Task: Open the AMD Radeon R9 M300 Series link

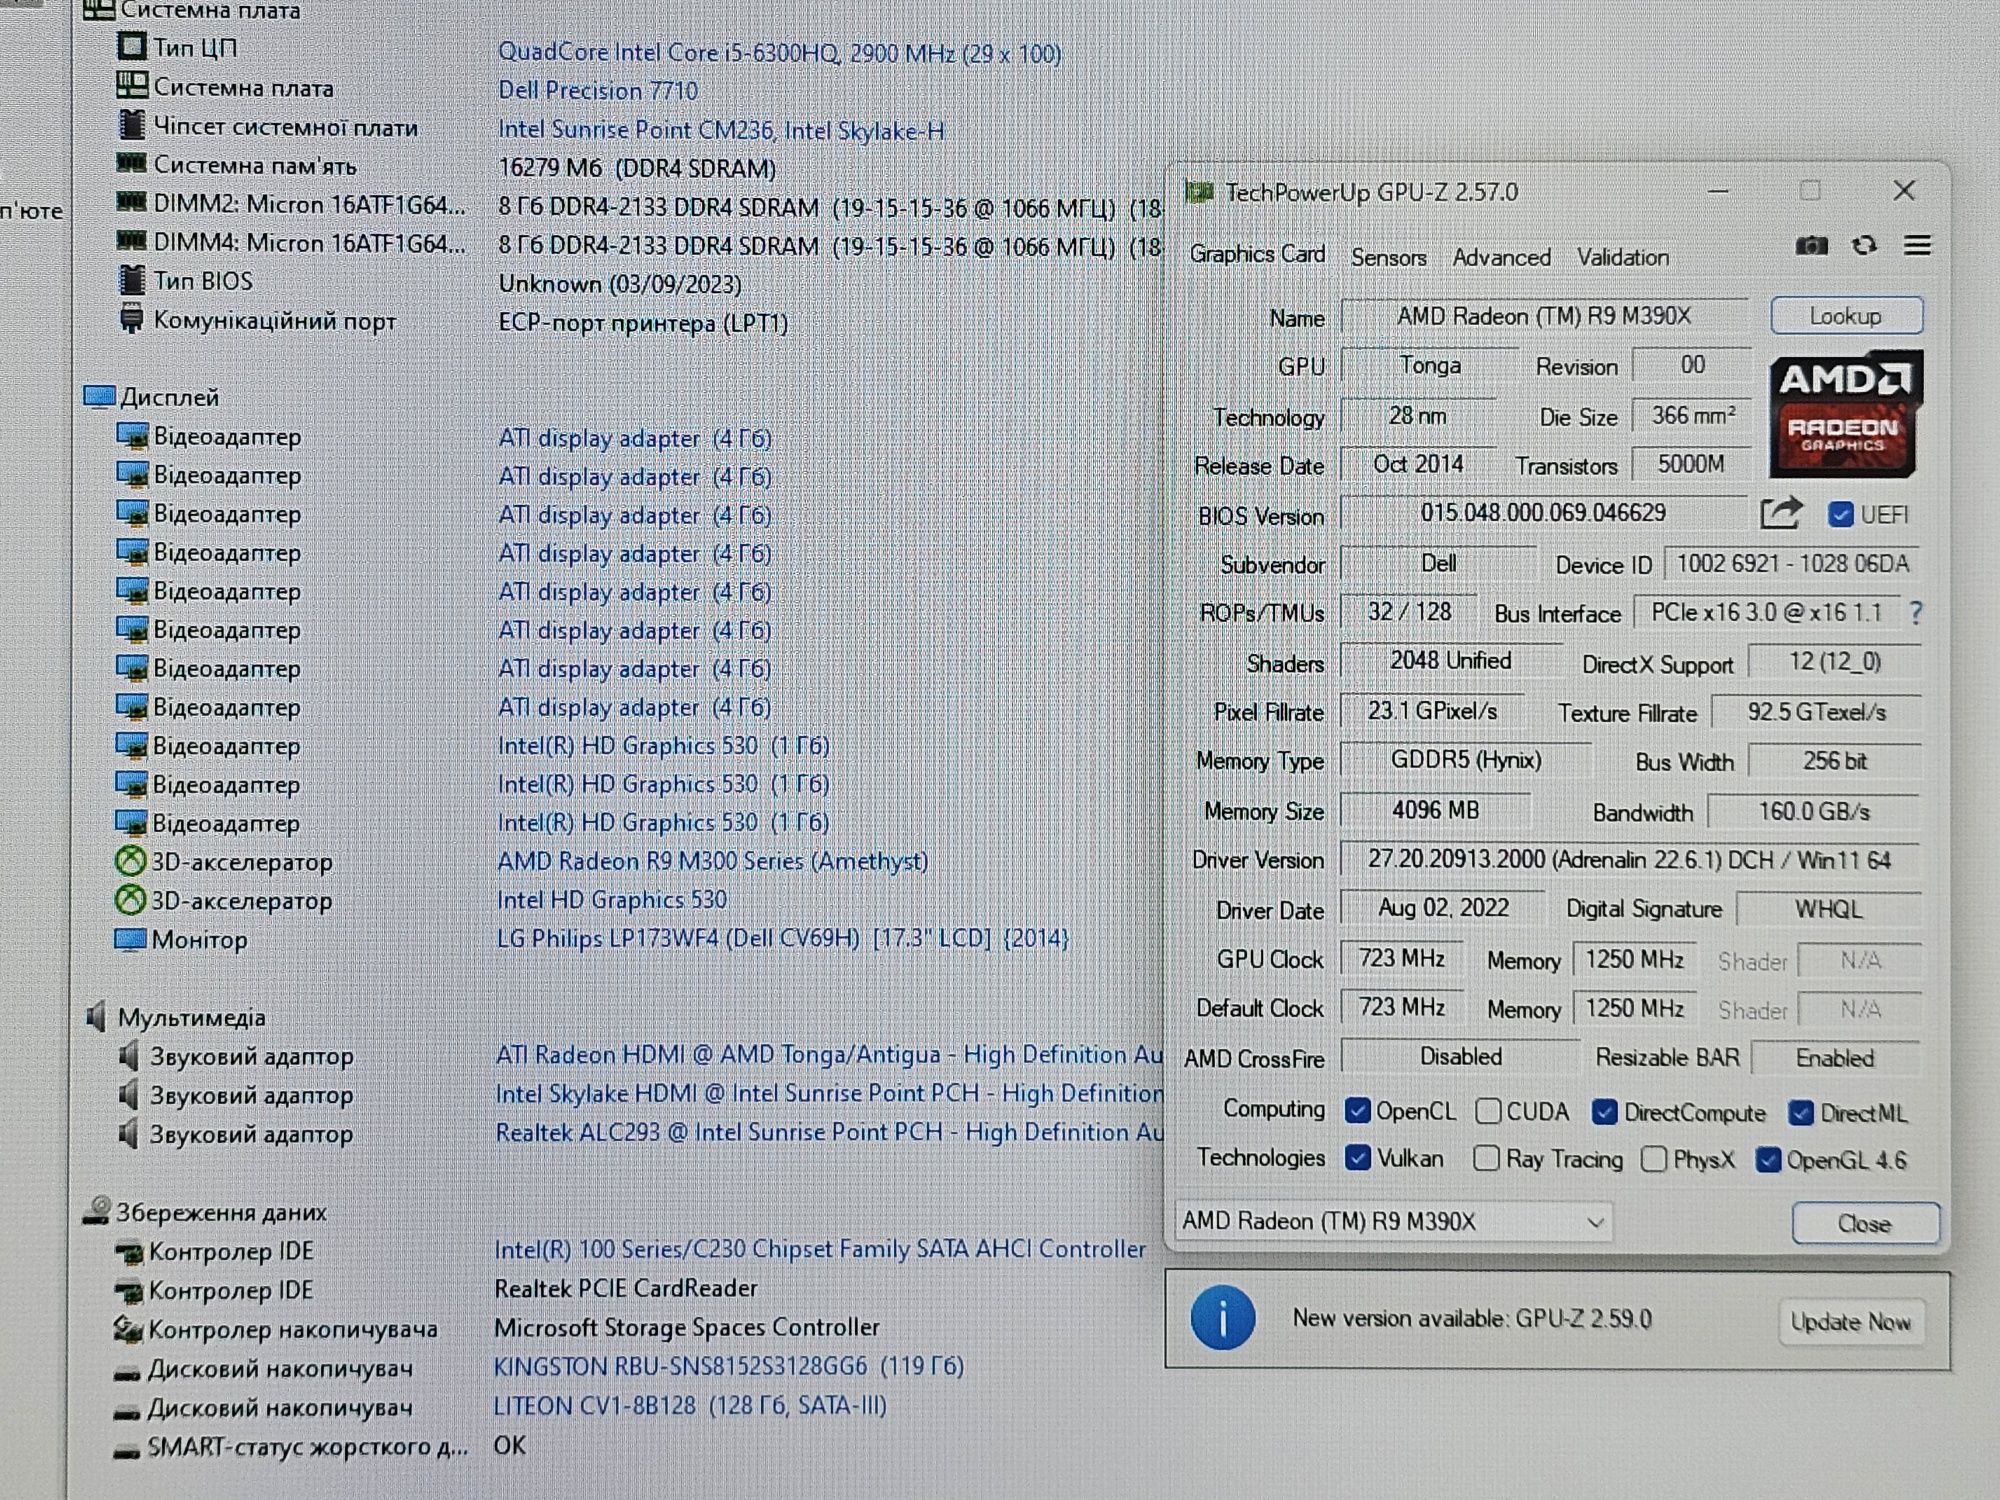Action: pos(713,861)
